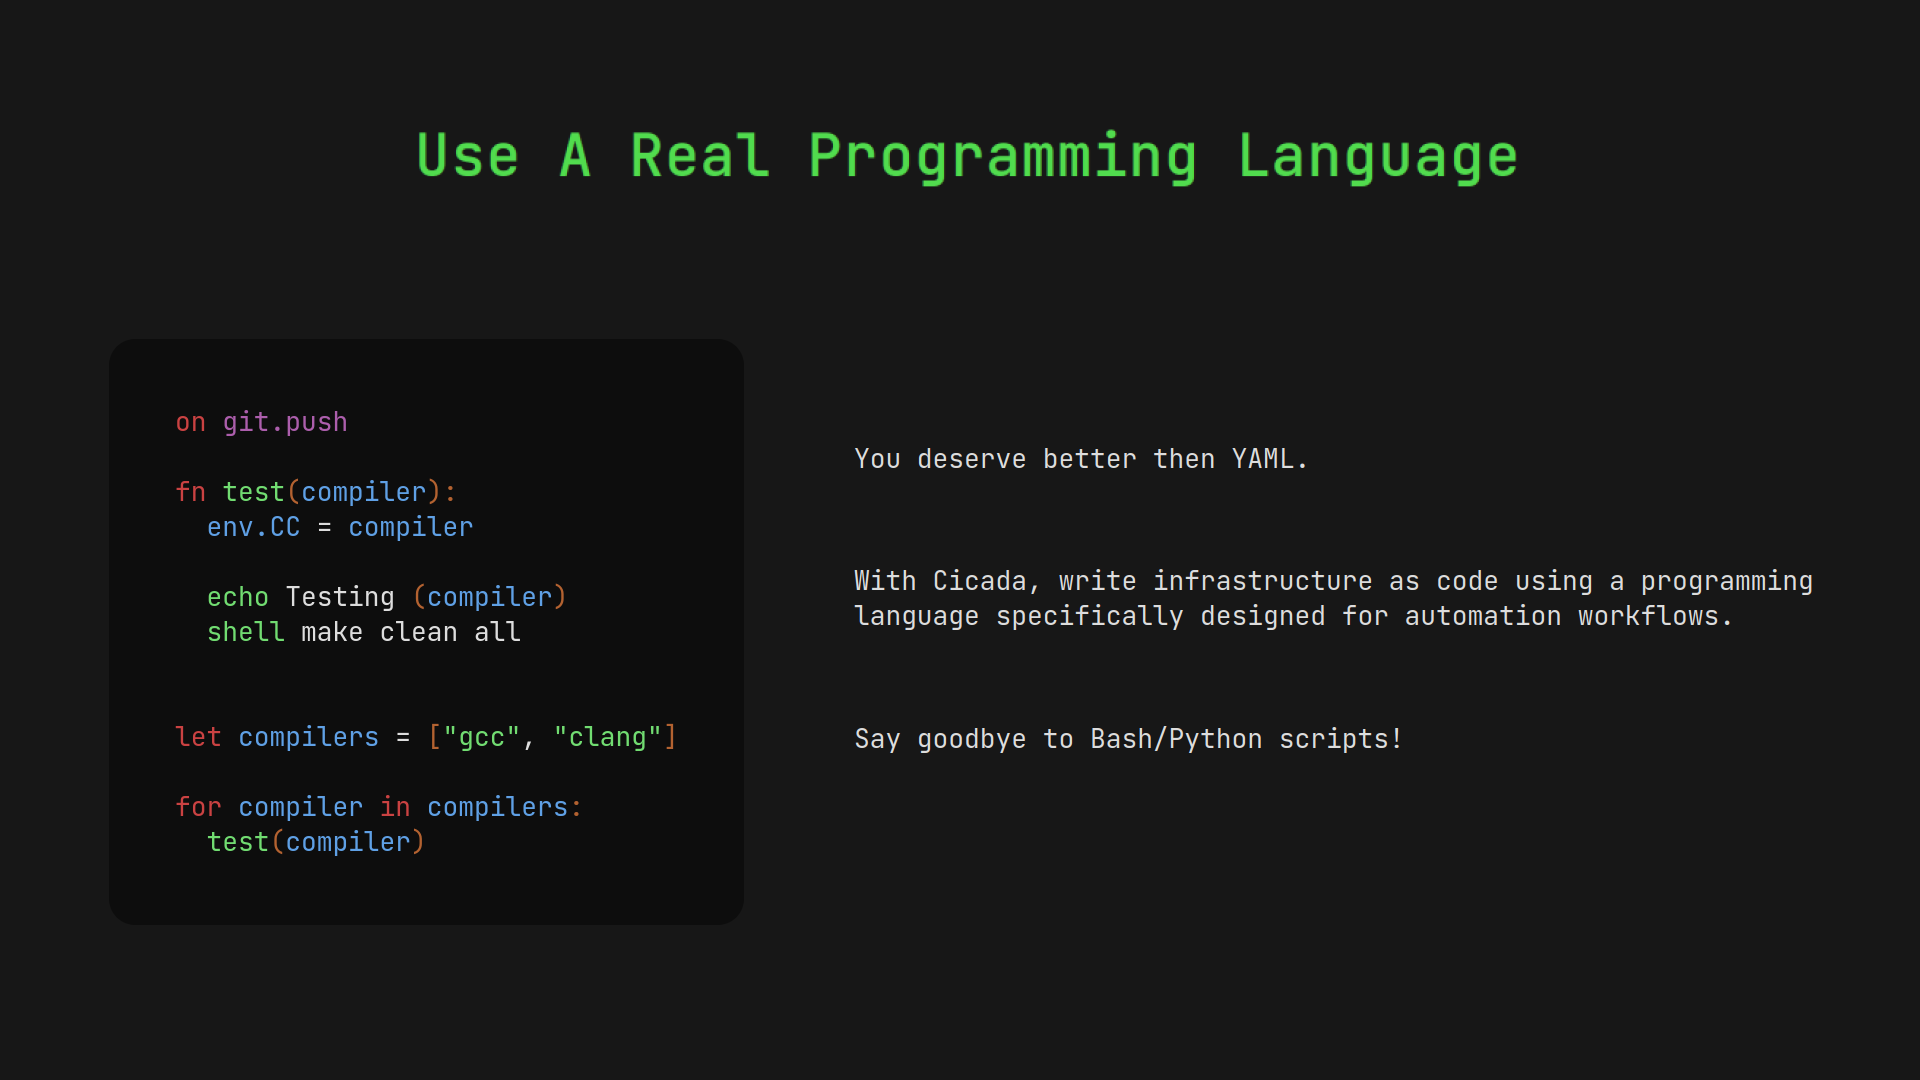This screenshot has height=1080, width=1920.
Task: Click the 'echo' command in code
Action: pyautogui.click(x=237, y=597)
